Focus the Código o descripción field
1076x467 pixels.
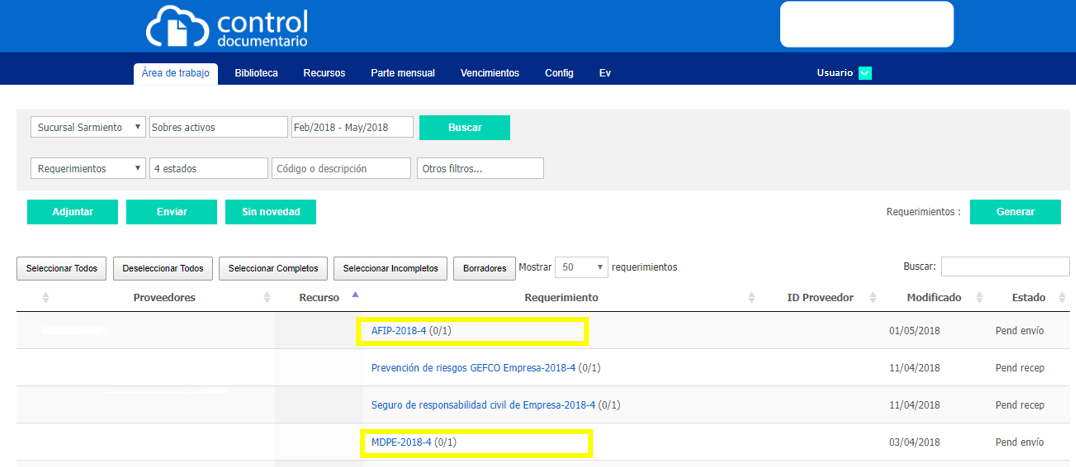pos(341,169)
